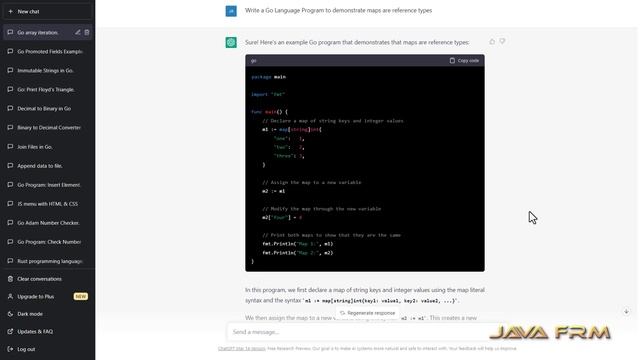Open the 'Join Files in Go' conversation
This screenshot has width=640, height=360.
pyautogui.click(x=47, y=147)
